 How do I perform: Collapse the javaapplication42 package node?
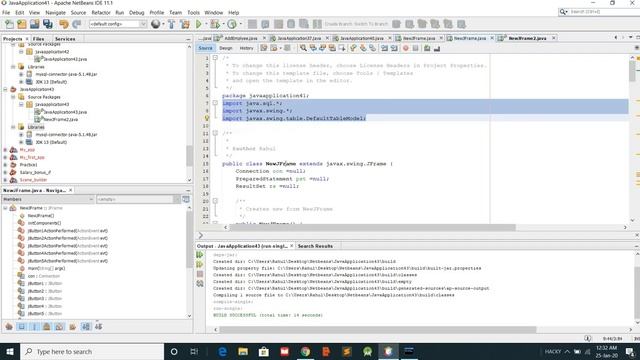tap(21, 52)
